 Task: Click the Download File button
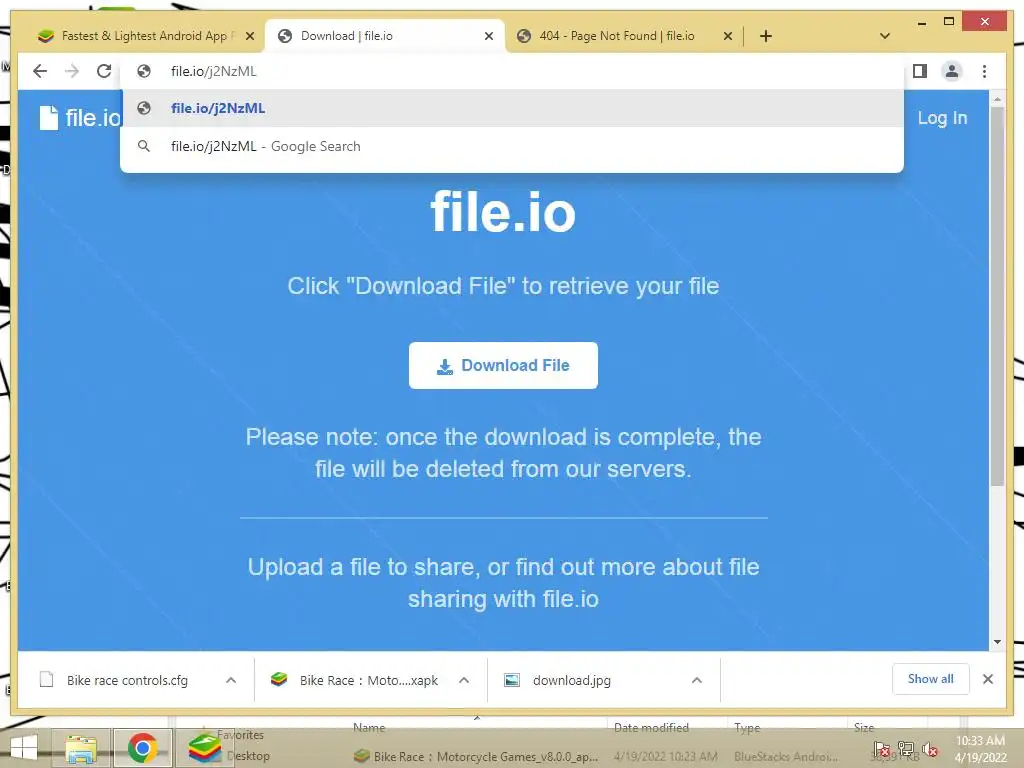pos(503,366)
